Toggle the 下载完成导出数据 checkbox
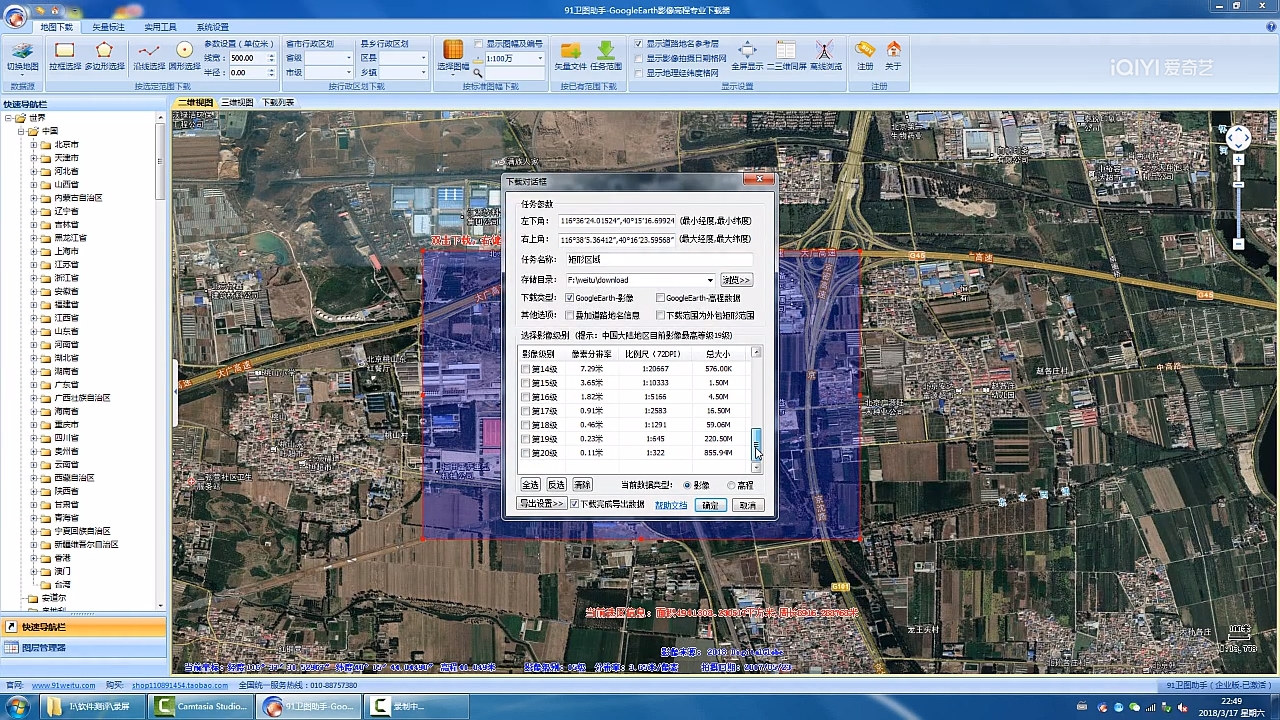Screen dimensions: 1280x720 (x=575, y=504)
